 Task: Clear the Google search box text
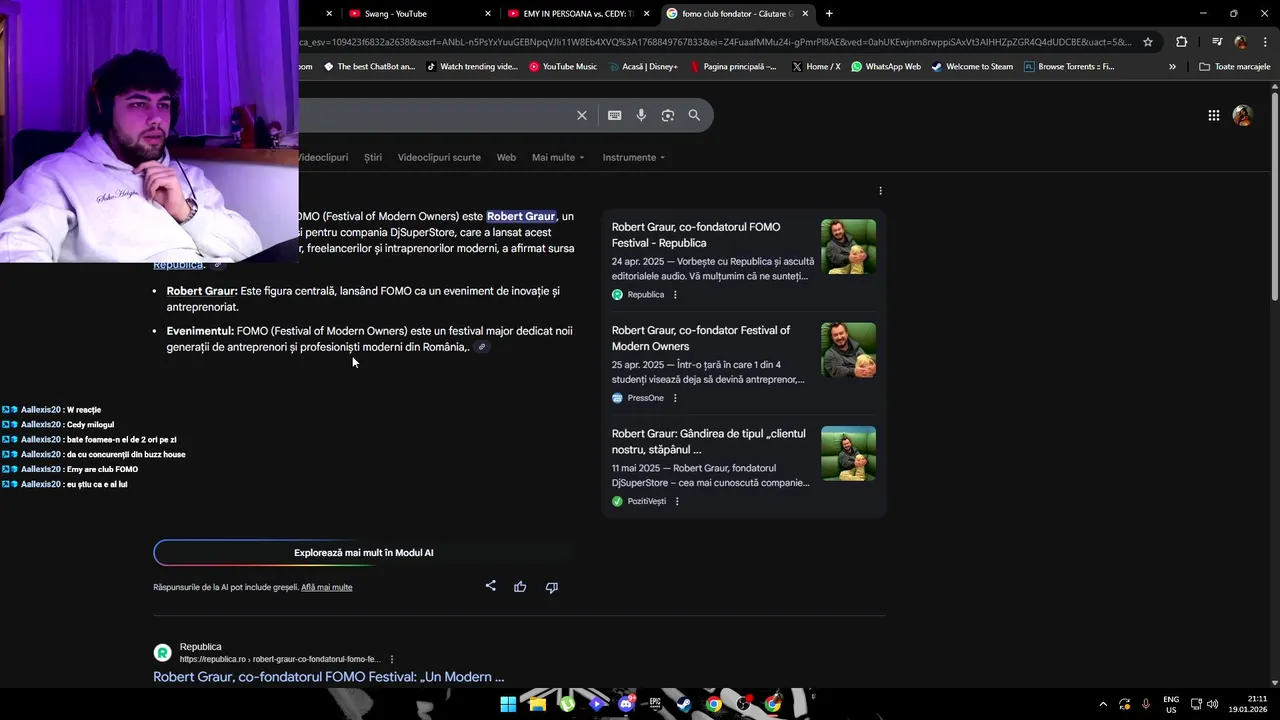581,115
